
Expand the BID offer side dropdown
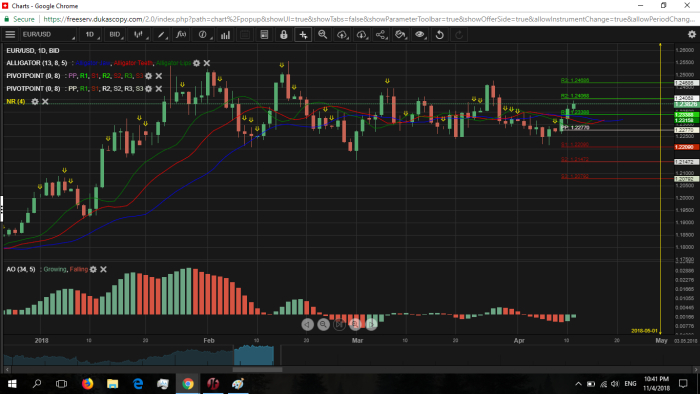(x=116, y=35)
